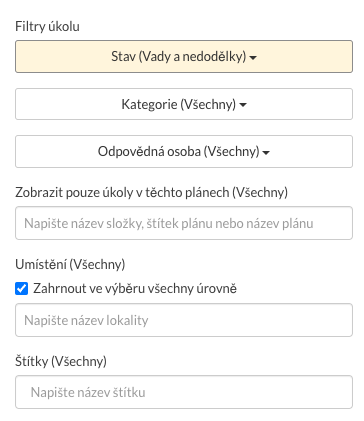
Task: Choose the category filter button
Action: click(184, 104)
